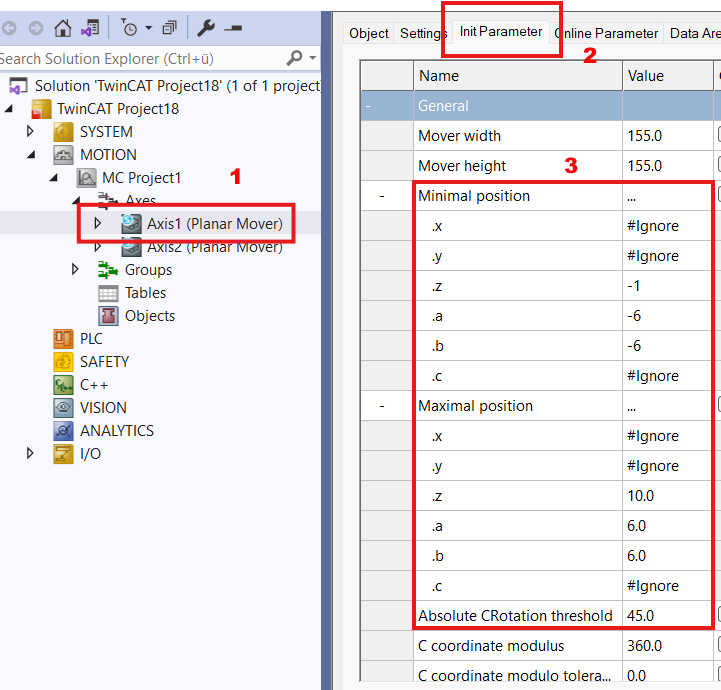Image resolution: width=721 pixels, height=690 pixels.
Task: Click the SAFETY icon
Action: pyautogui.click(x=63, y=362)
